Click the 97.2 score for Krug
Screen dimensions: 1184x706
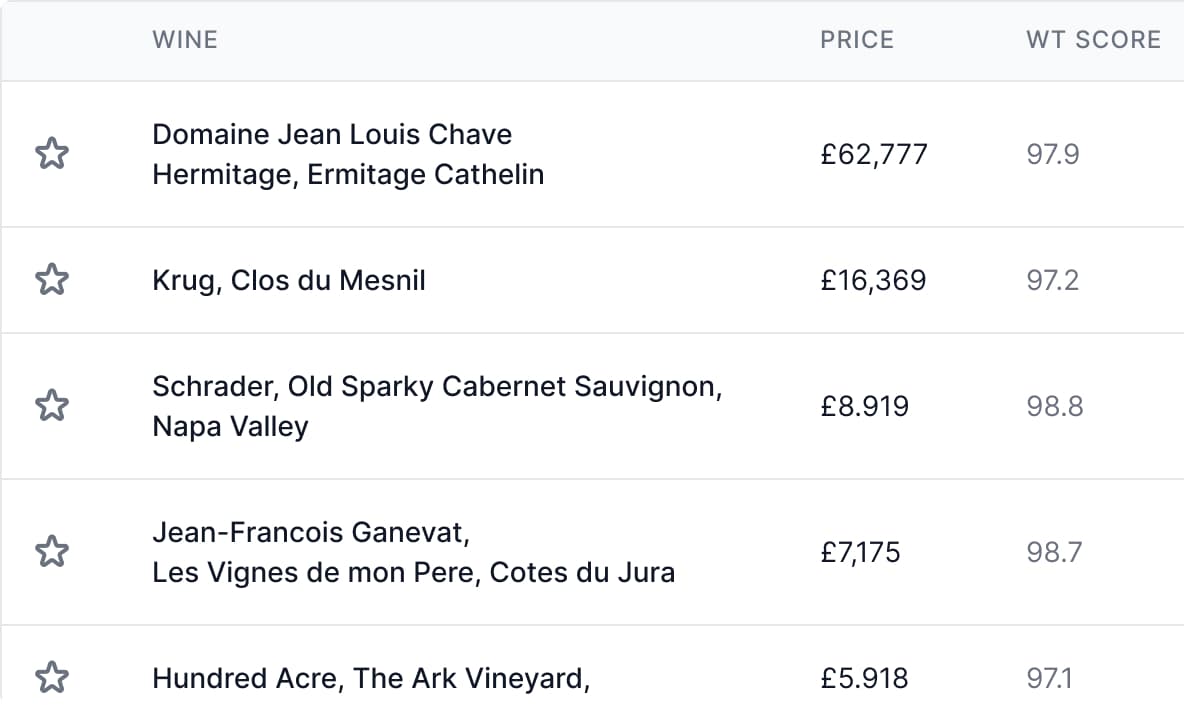(x=1054, y=280)
